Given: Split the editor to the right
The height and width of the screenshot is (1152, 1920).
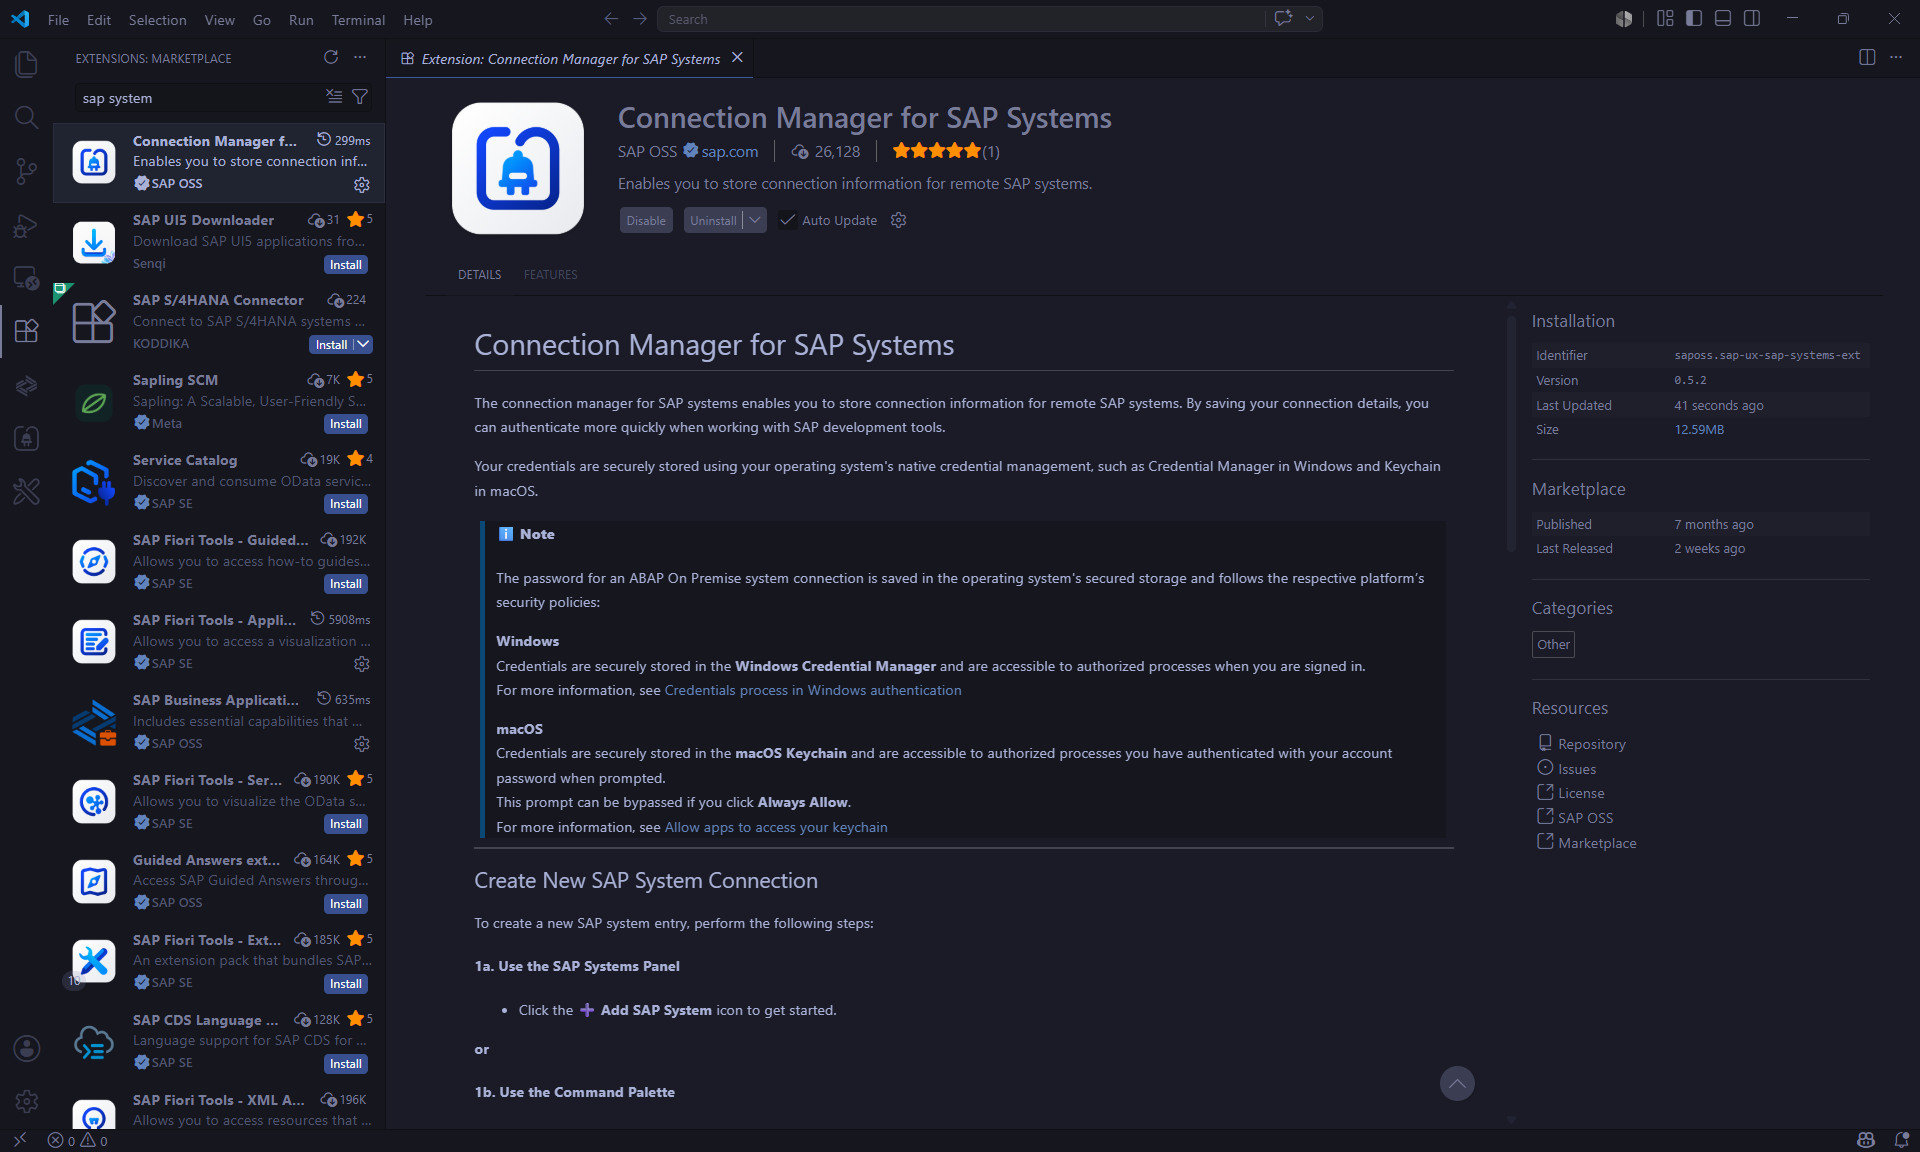Looking at the screenshot, I should 1867,58.
